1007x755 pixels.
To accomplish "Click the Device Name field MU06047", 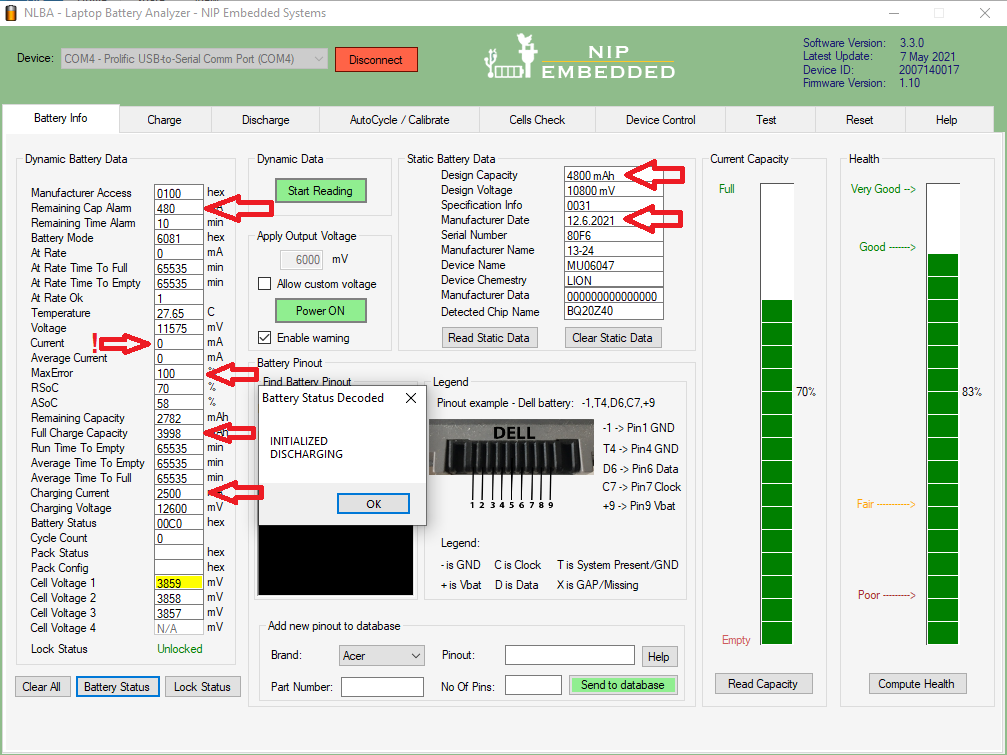I will pyautogui.click(x=613, y=265).
